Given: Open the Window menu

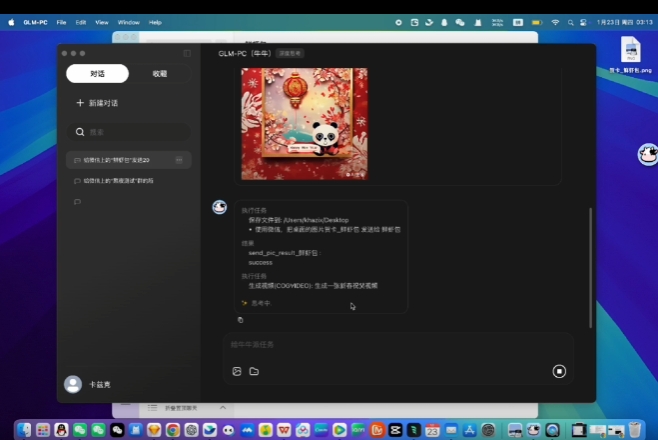Looking at the screenshot, I should click(x=128, y=22).
